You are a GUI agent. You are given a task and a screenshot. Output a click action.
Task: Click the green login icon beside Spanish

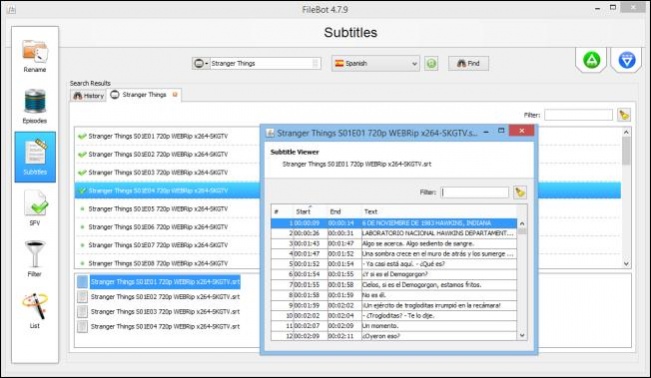(431, 64)
